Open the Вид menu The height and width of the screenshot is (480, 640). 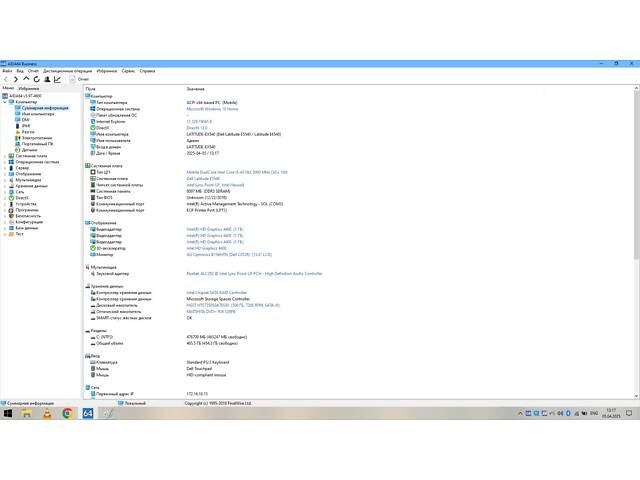tap(20, 71)
